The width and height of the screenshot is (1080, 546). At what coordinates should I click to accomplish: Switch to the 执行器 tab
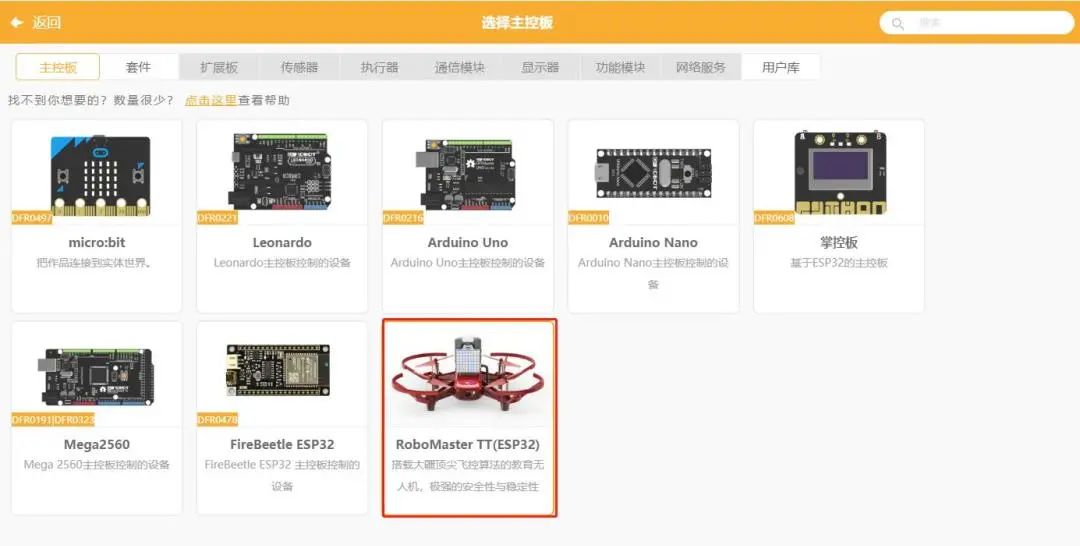(x=380, y=67)
